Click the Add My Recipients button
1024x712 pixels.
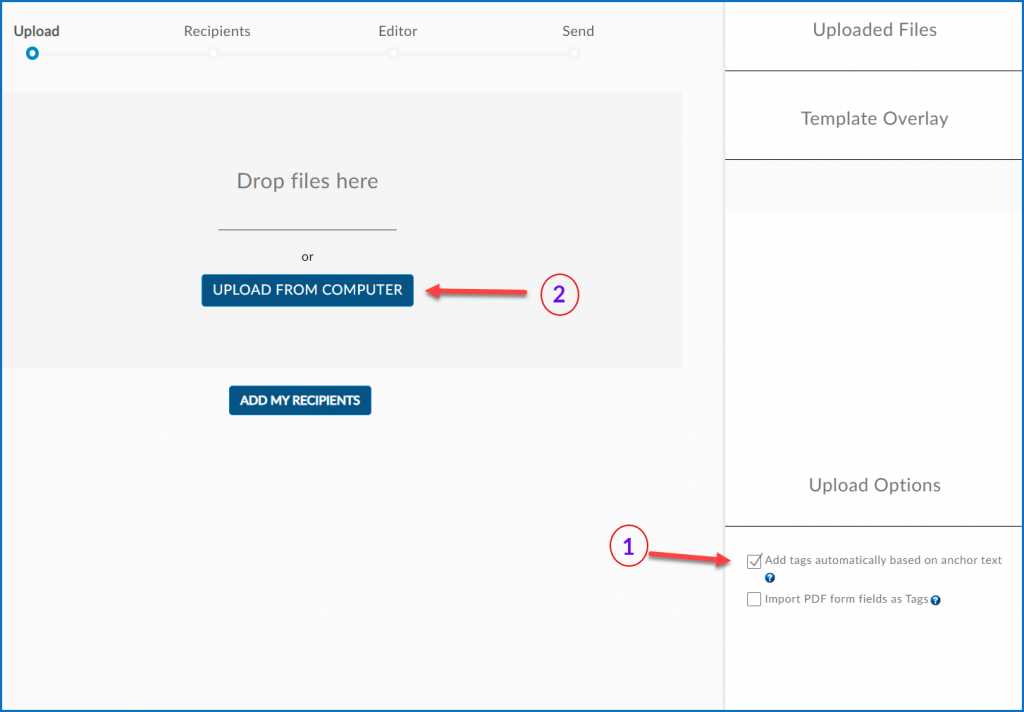click(300, 401)
